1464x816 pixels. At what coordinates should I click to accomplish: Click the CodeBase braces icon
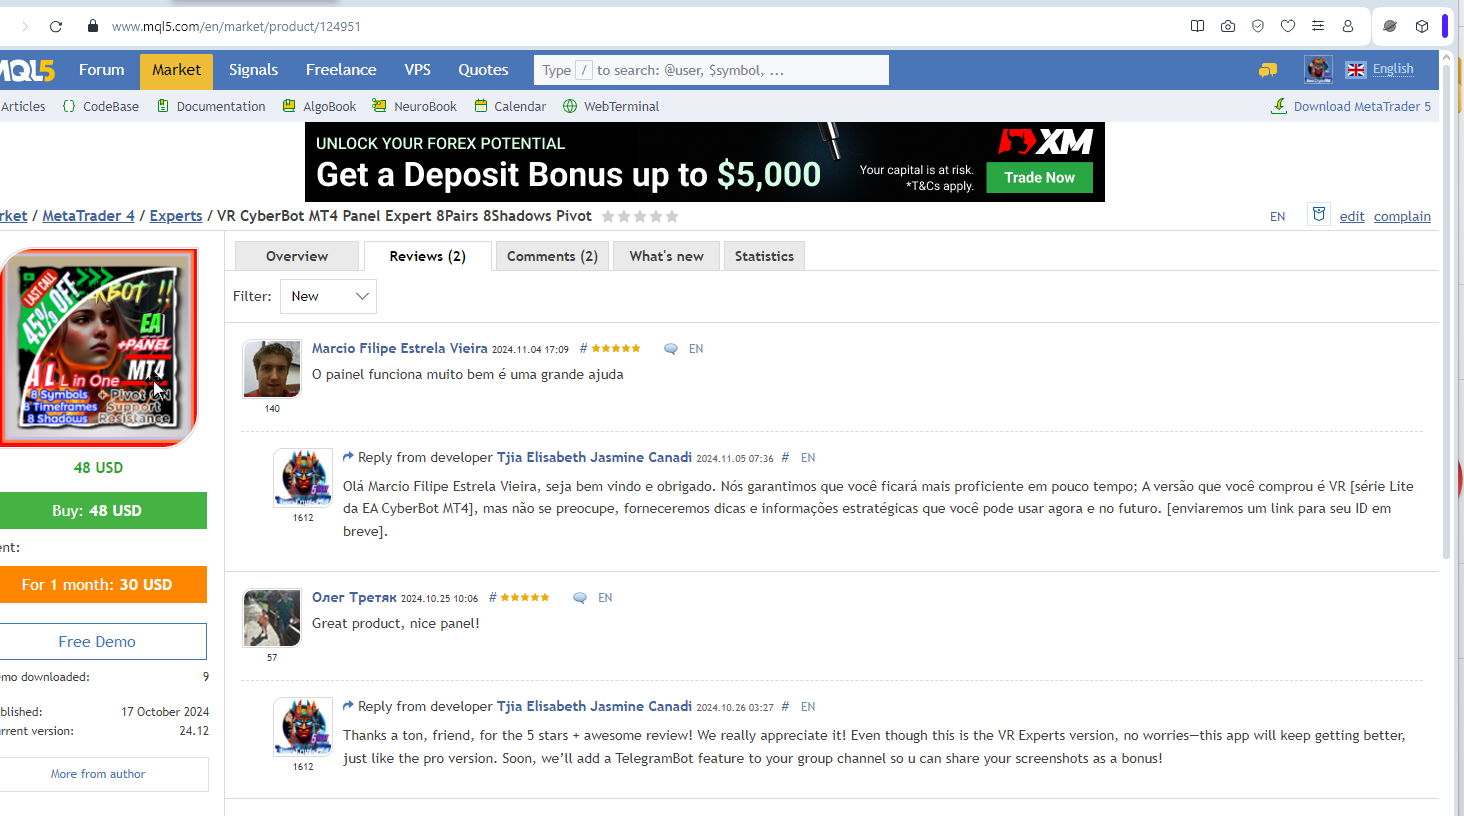[x=69, y=106]
